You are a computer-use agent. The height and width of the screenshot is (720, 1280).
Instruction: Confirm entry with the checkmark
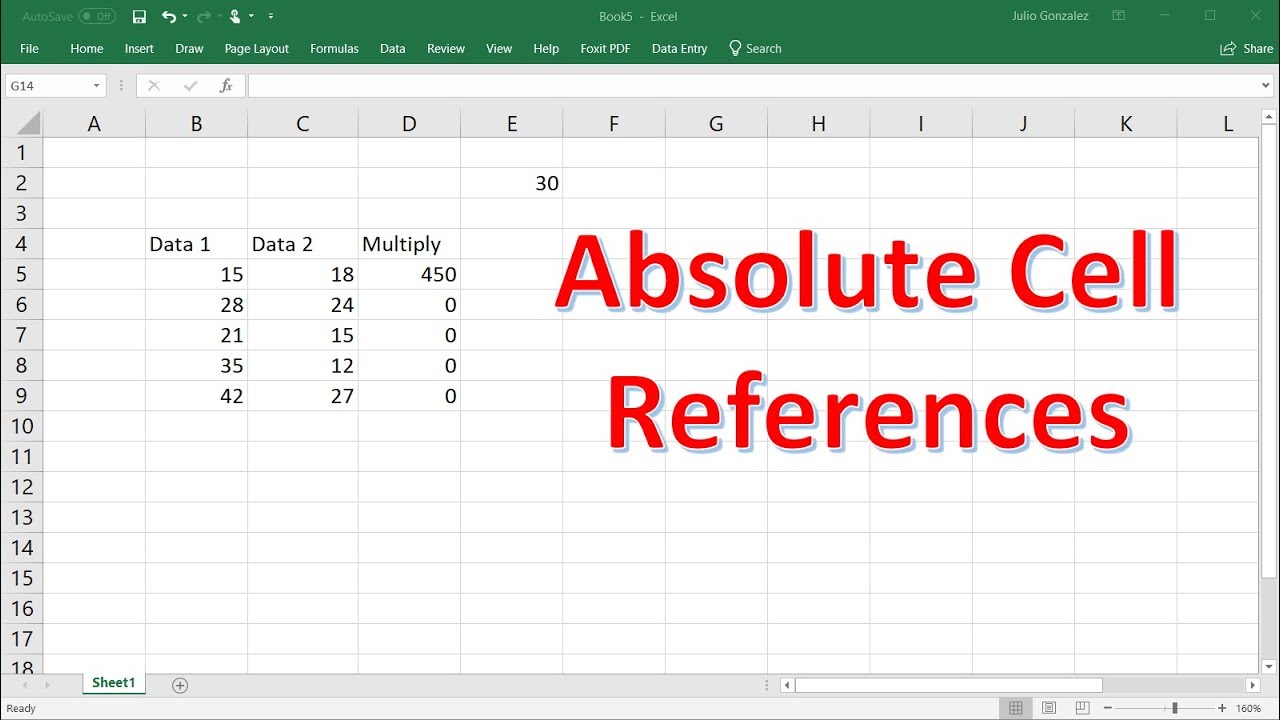coord(190,85)
